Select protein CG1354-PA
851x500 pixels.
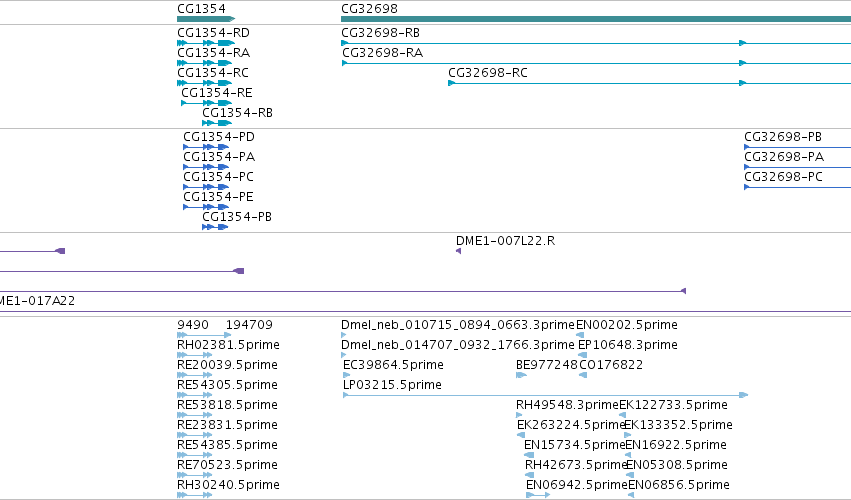(219, 157)
